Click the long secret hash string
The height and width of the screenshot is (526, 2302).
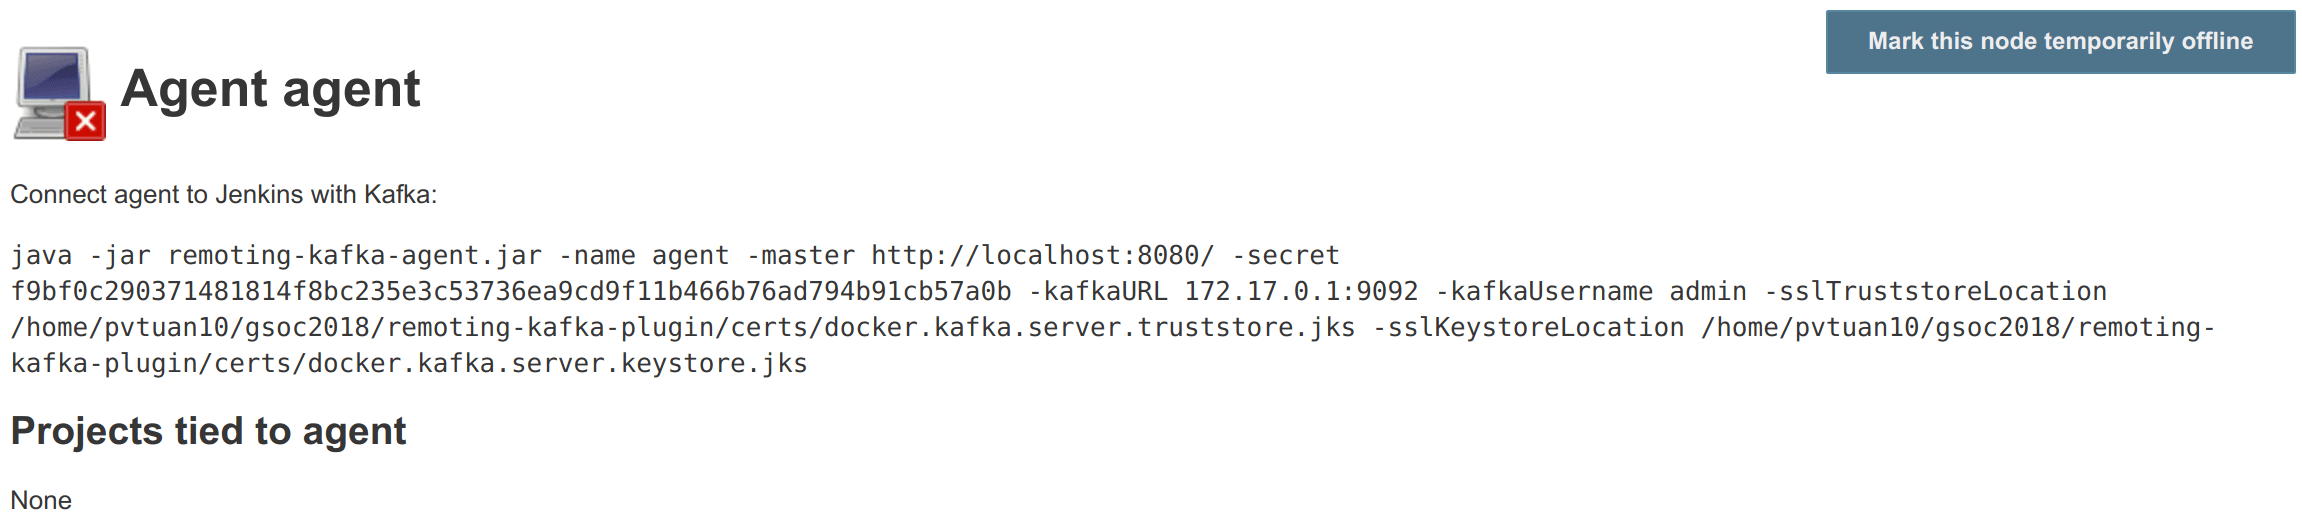click(x=511, y=292)
